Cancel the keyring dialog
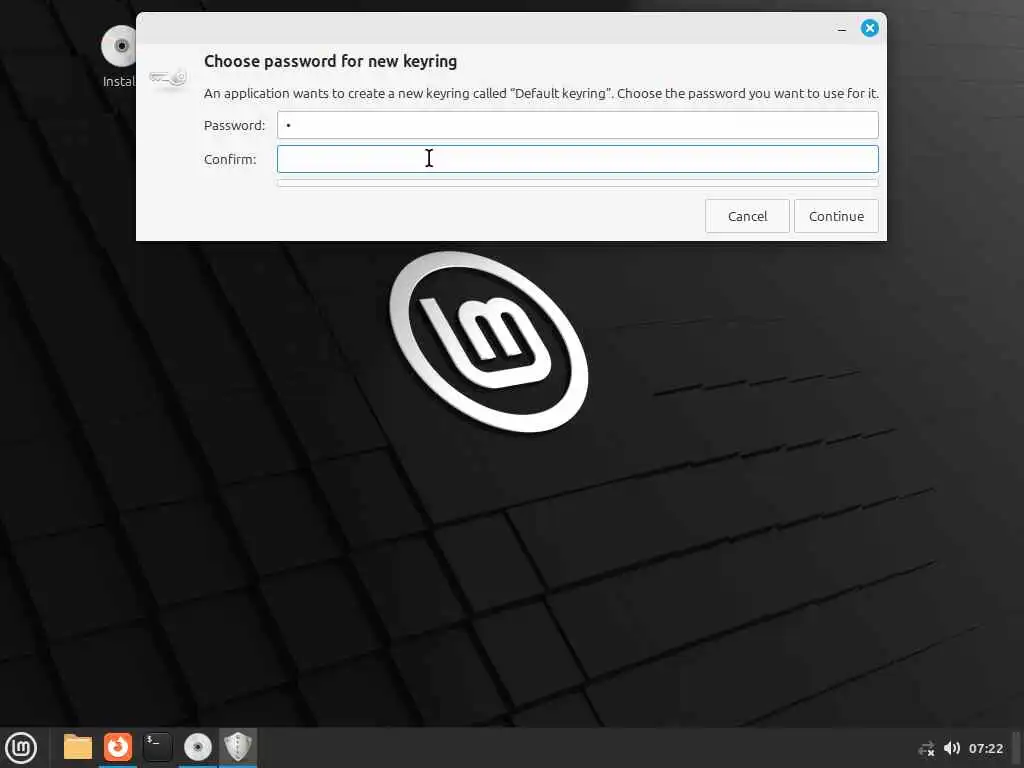The image size is (1024, 768). 747,216
